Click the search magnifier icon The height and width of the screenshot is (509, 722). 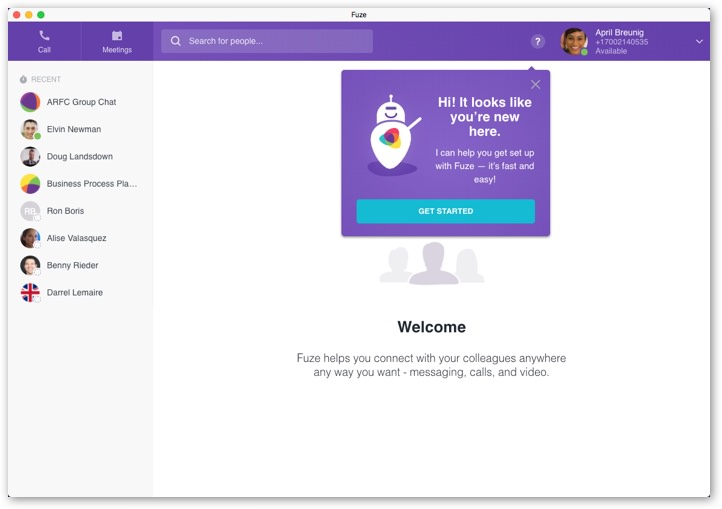175,41
